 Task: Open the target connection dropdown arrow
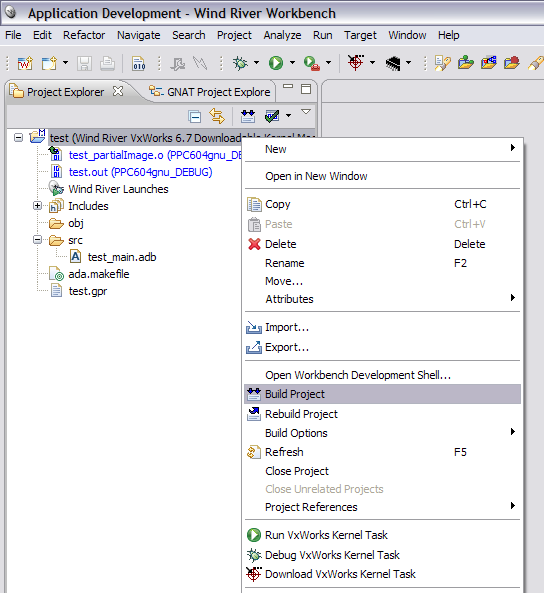tap(372, 62)
